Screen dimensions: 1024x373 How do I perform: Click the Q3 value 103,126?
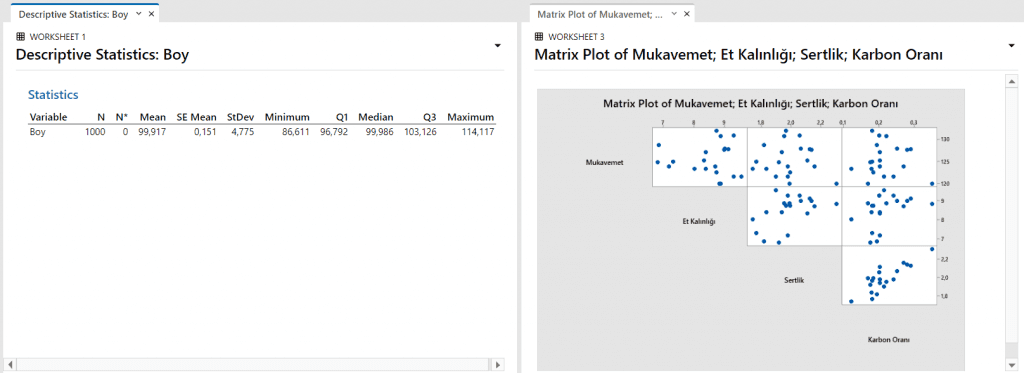click(420, 132)
